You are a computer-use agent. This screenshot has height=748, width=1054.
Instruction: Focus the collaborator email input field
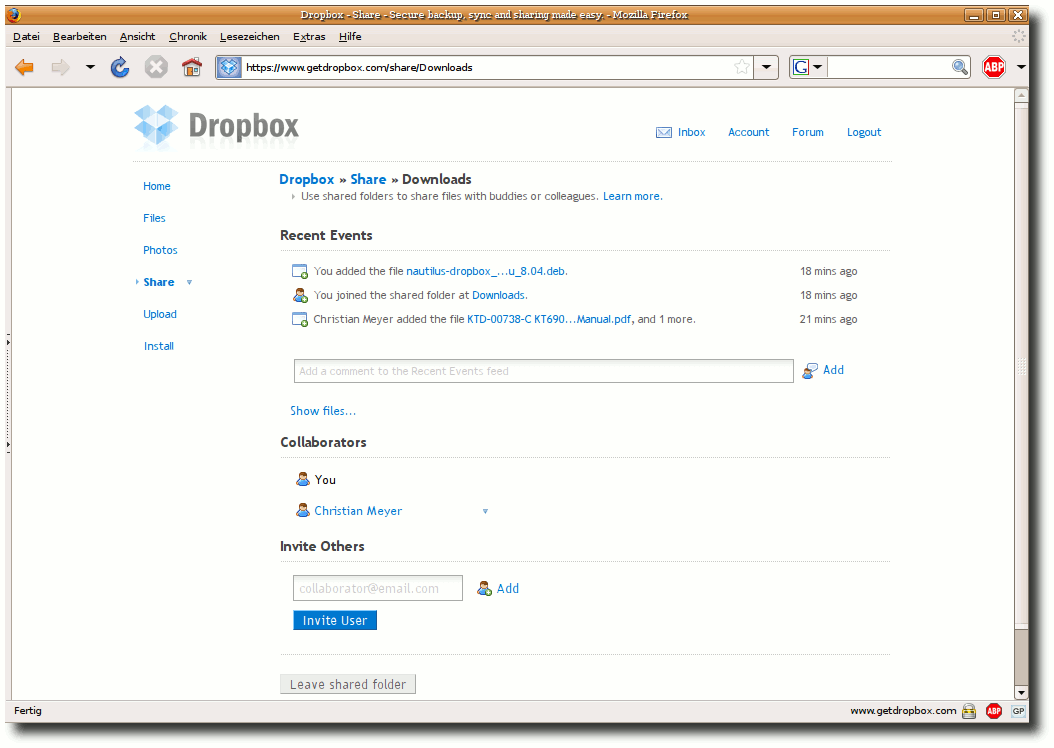point(378,588)
